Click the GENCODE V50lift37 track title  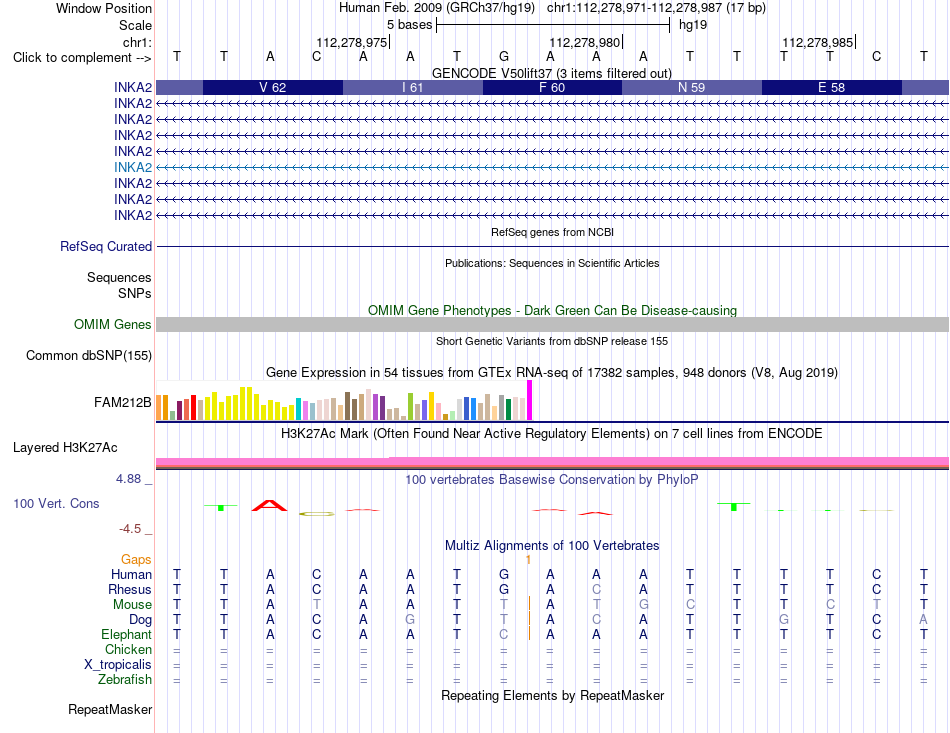click(552, 73)
